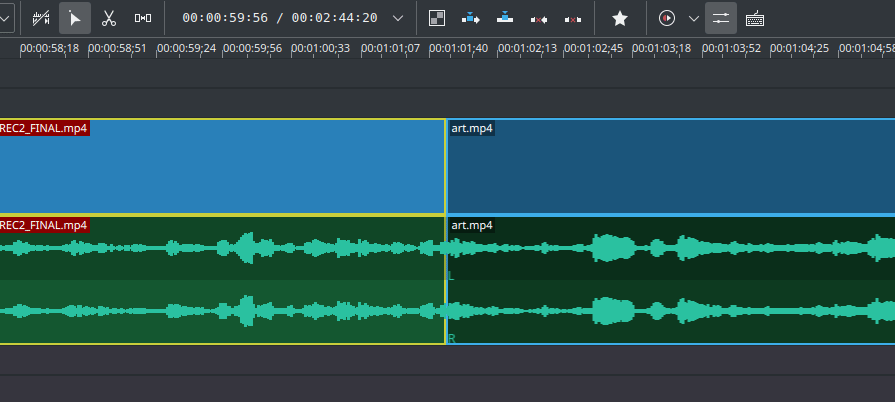
Task: Open the dropdown at toolbar far left
Action: point(6,18)
